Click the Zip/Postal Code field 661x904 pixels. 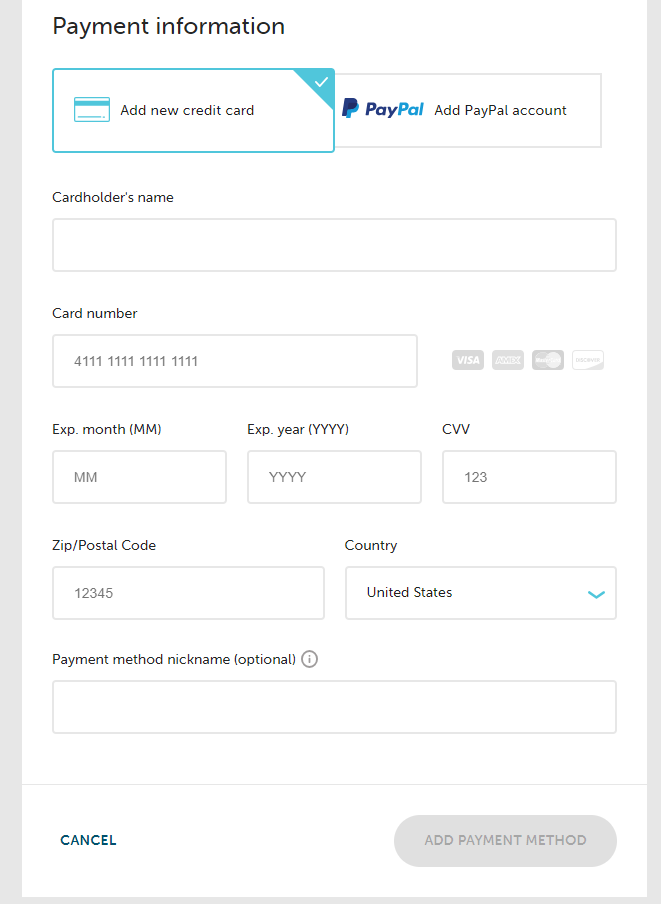point(188,593)
